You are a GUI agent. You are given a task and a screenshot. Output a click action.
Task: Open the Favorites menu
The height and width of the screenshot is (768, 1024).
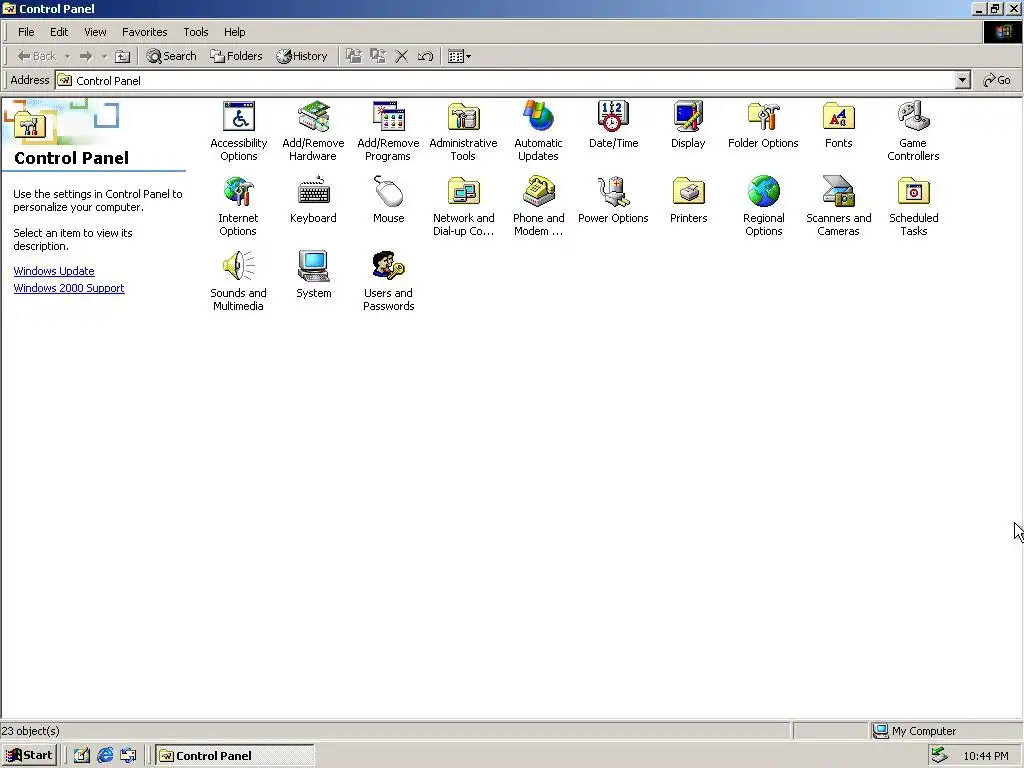pos(144,32)
